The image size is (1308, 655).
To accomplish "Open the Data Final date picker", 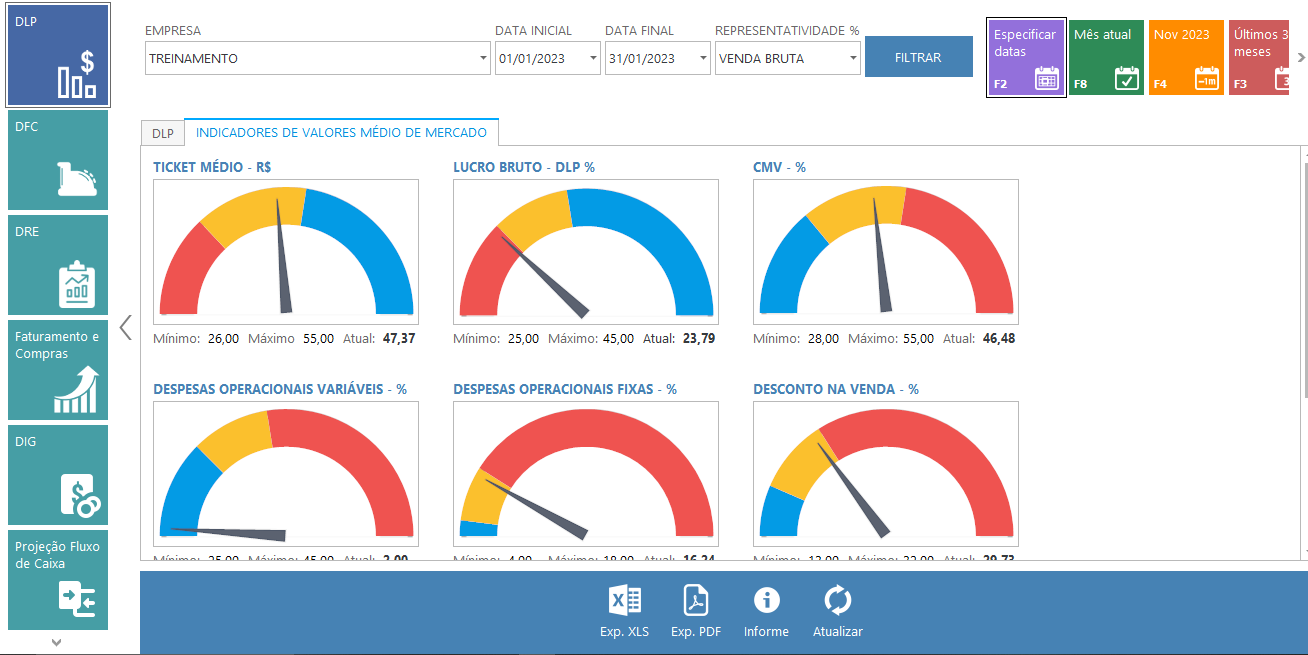I will 703,59.
